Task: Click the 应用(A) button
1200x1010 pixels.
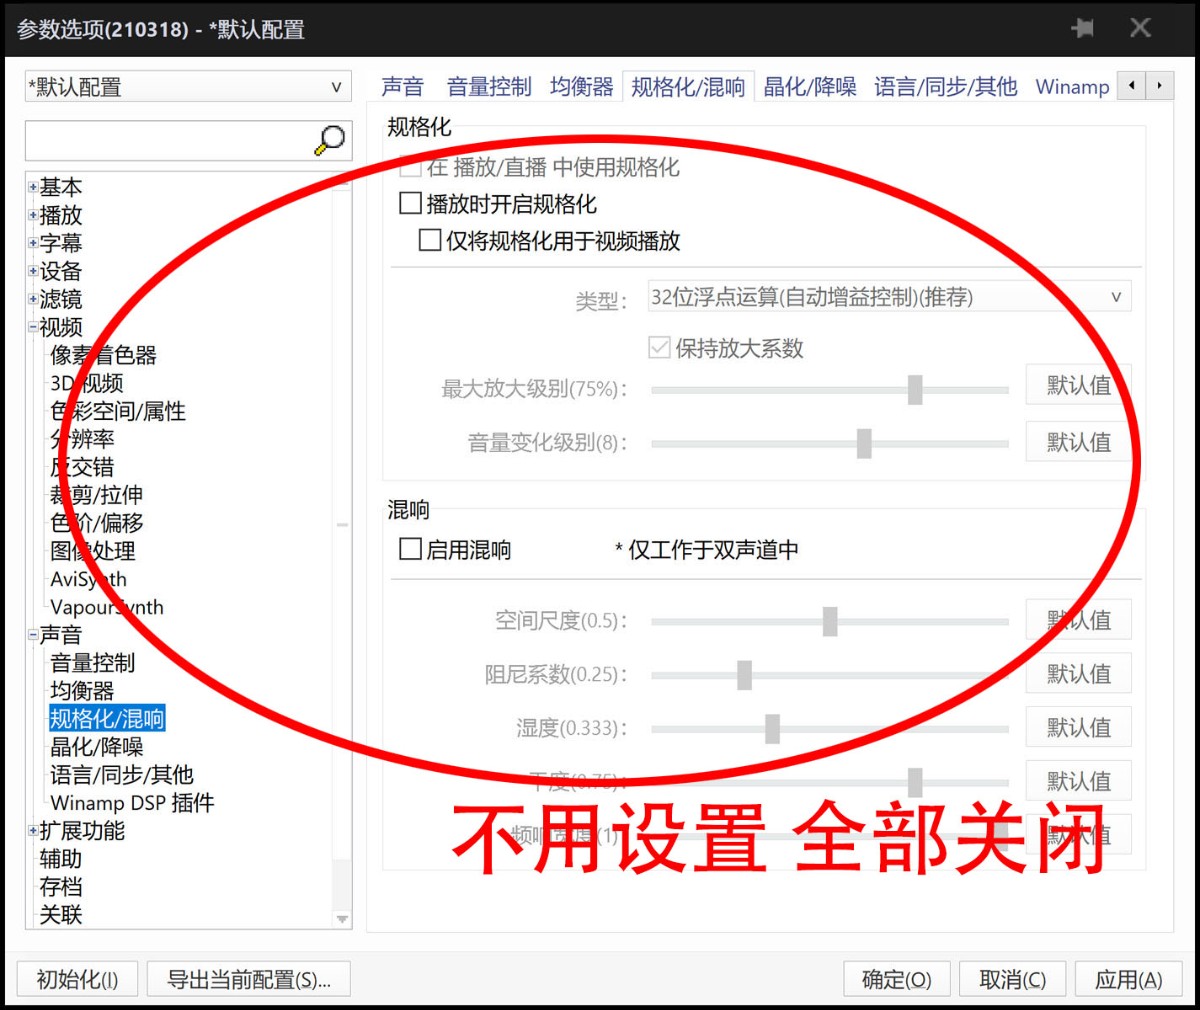Action: pos(1129,979)
